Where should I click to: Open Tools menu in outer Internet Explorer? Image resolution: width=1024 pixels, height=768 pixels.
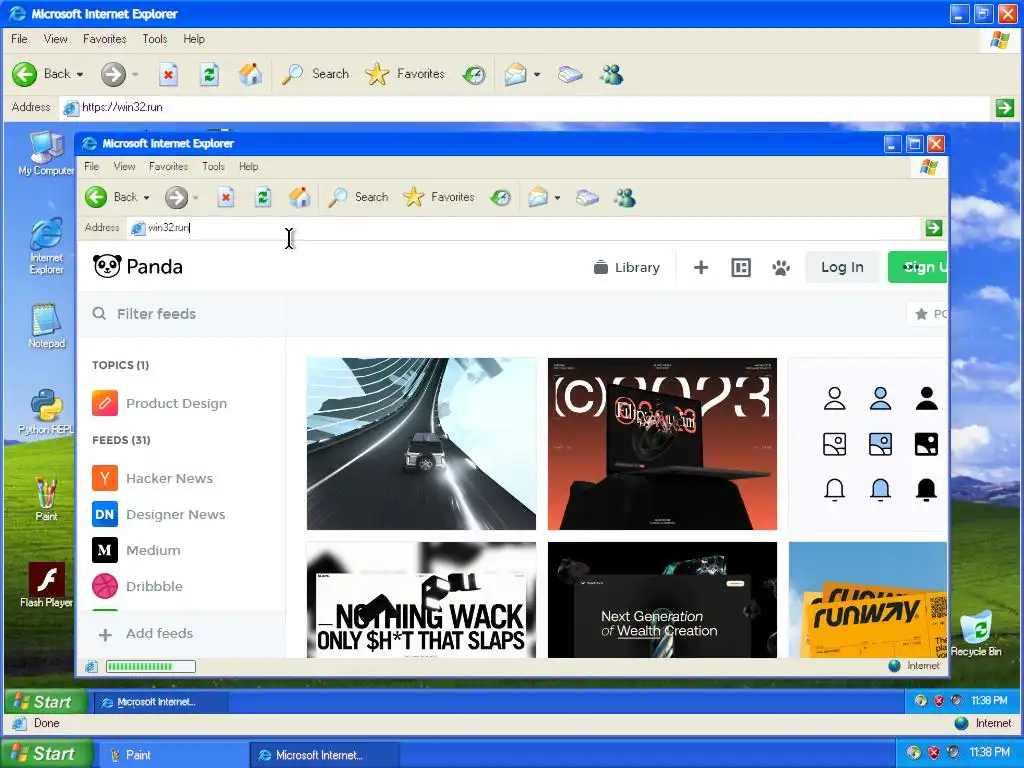coord(155,39)
